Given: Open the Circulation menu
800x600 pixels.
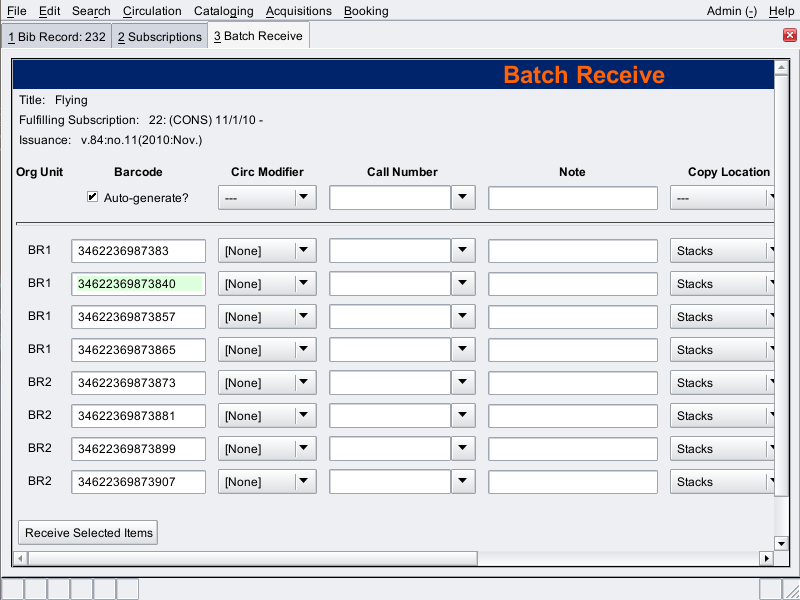Looking at the screenshot, I should [152, 11].
